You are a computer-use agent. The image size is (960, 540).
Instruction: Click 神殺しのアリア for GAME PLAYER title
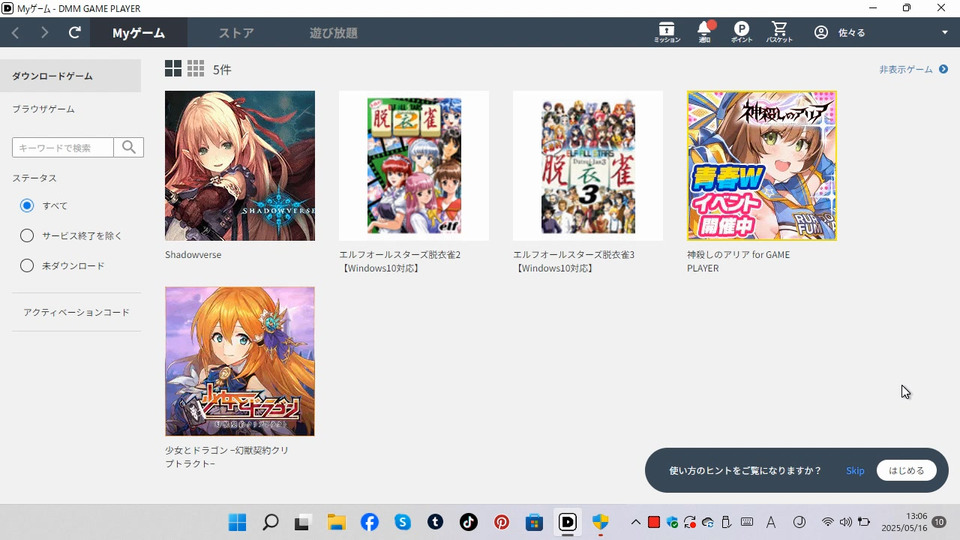pos(738,261)
